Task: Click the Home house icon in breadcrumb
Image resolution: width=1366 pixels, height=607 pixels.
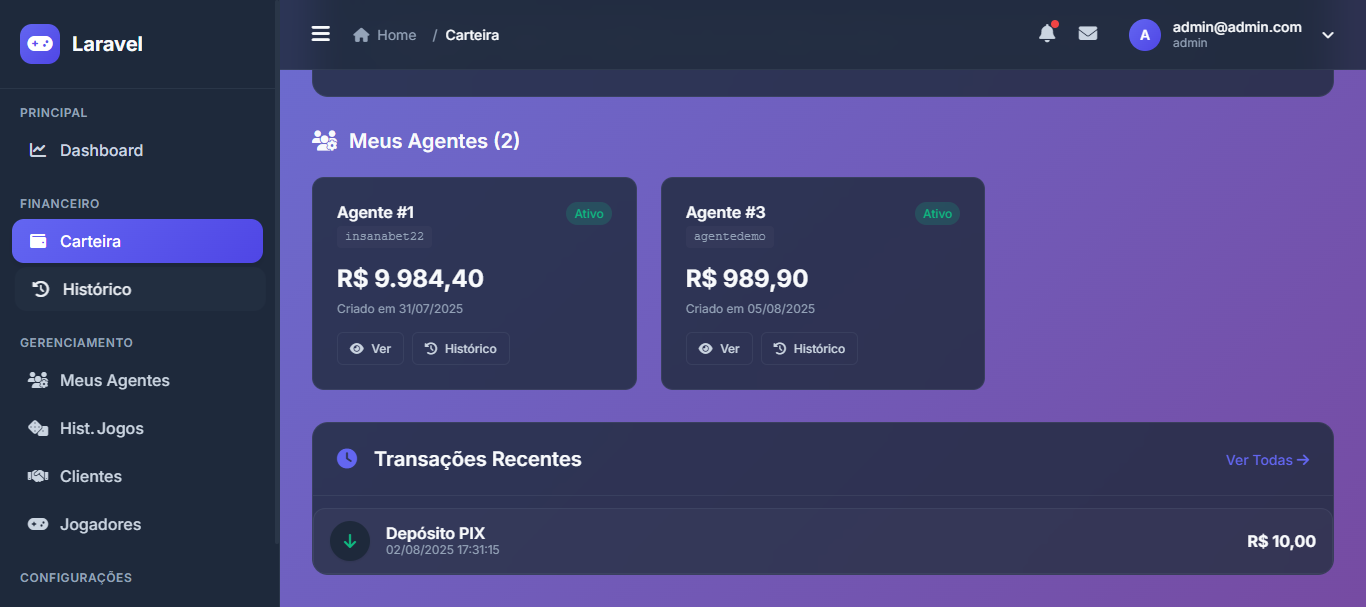Action: pos(359,34)
